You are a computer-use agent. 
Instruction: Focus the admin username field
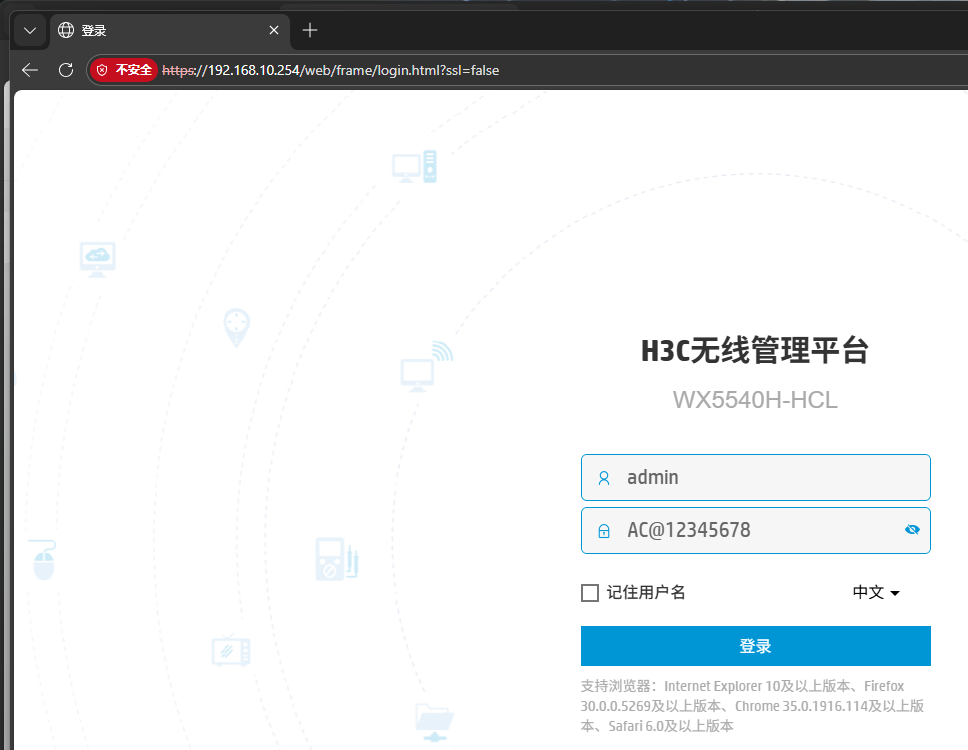click(x=756, y=477)
